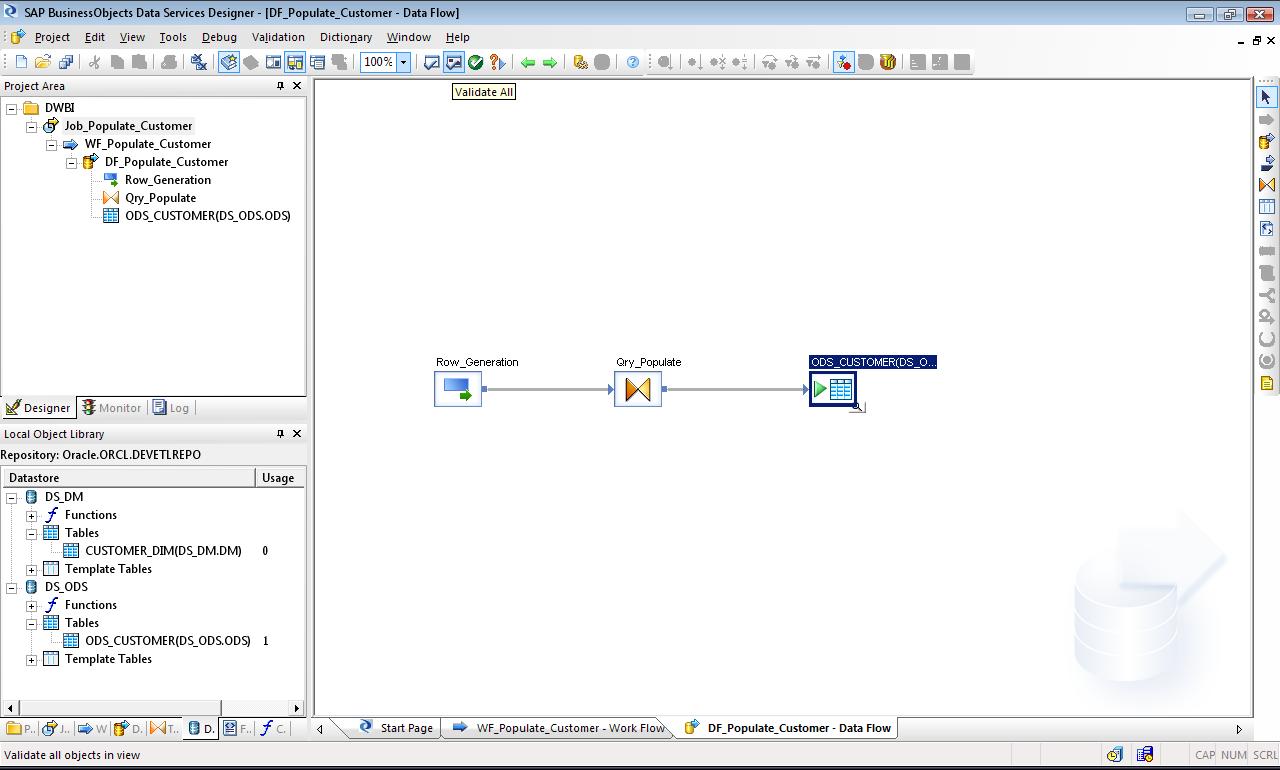Collapse the DWBI project node

tap(12, 108)
